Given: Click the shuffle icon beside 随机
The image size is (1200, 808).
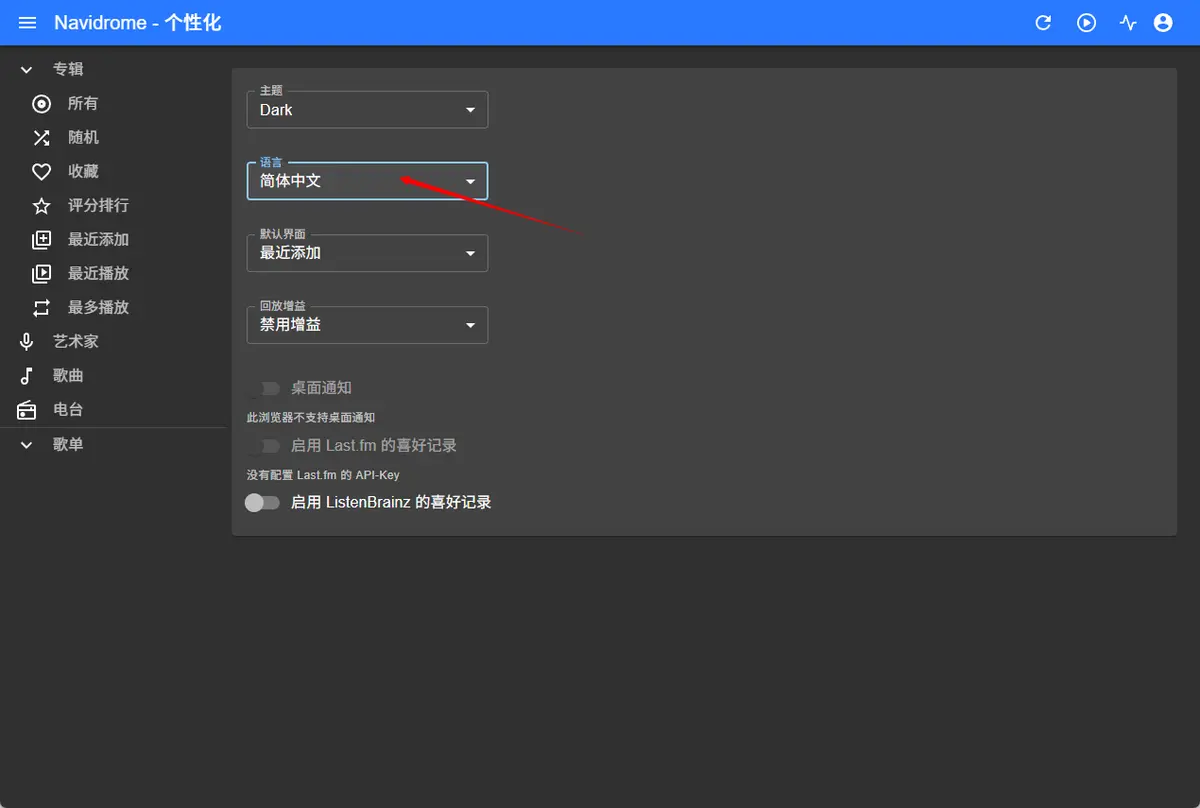Looking at the screenshot, I should (x=41, y=138).
